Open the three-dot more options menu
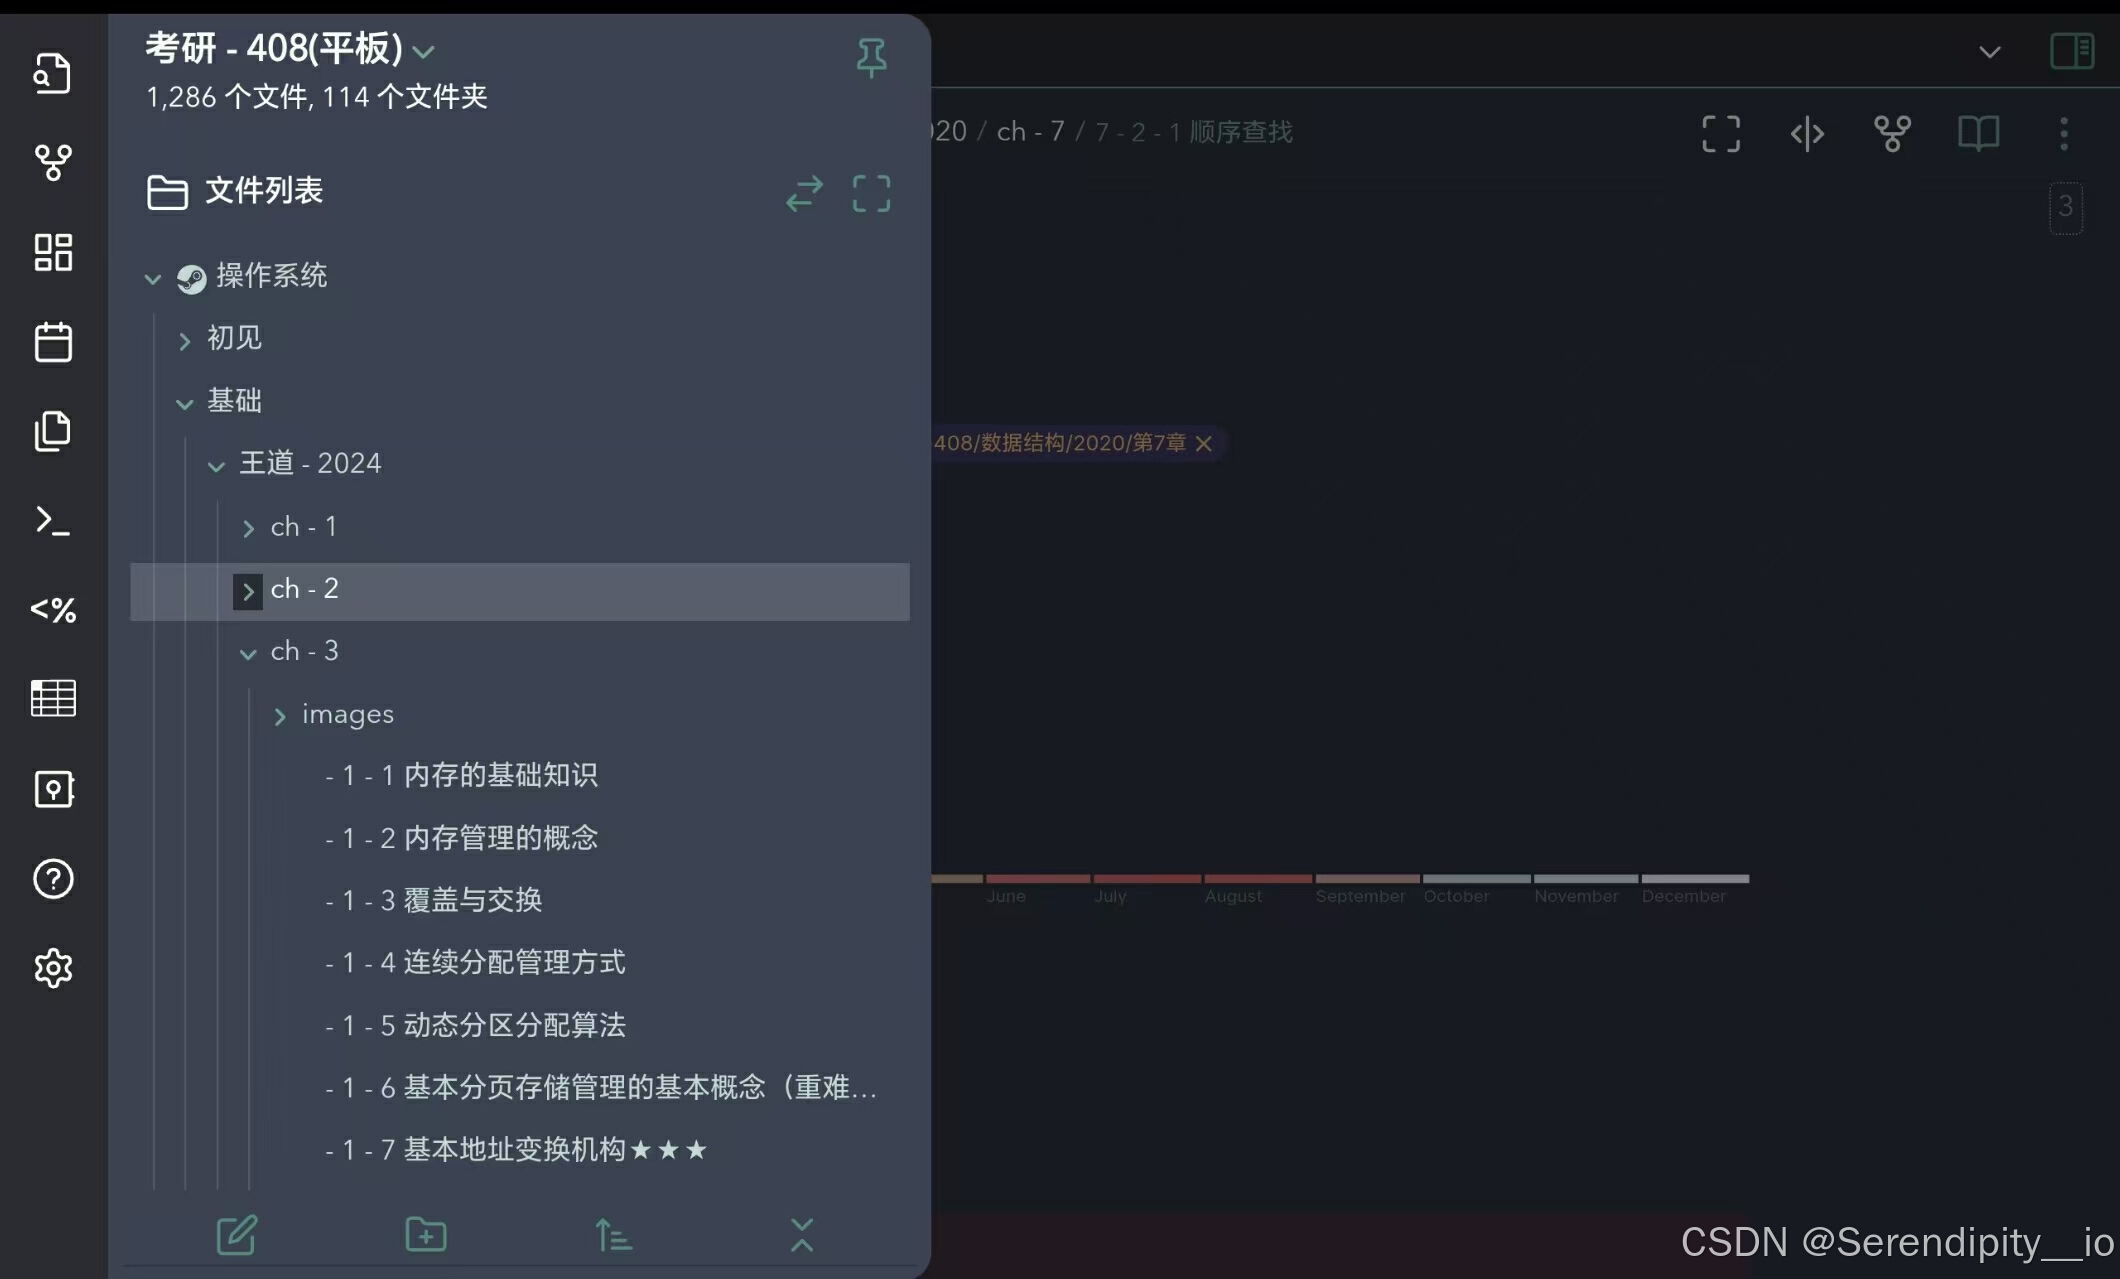 tap(2063, 133)
